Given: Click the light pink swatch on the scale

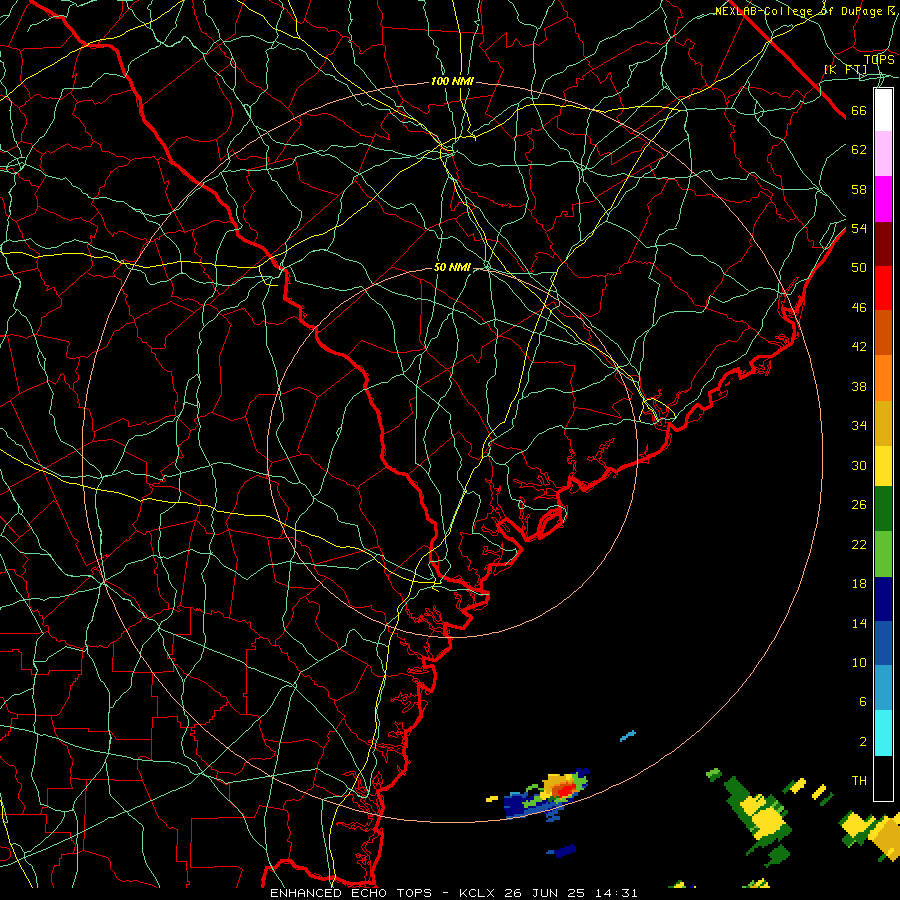Looking at the screenshot, I should coord(883,154).
